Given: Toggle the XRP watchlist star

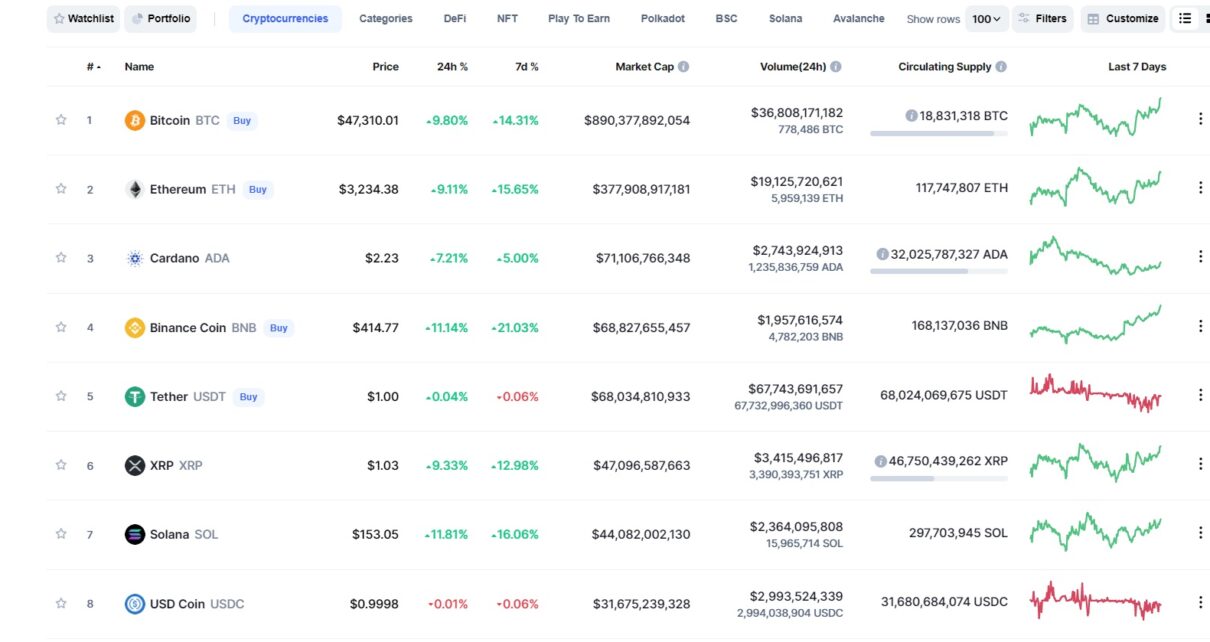Looking at the screenshot, I should tap(61, 465).
